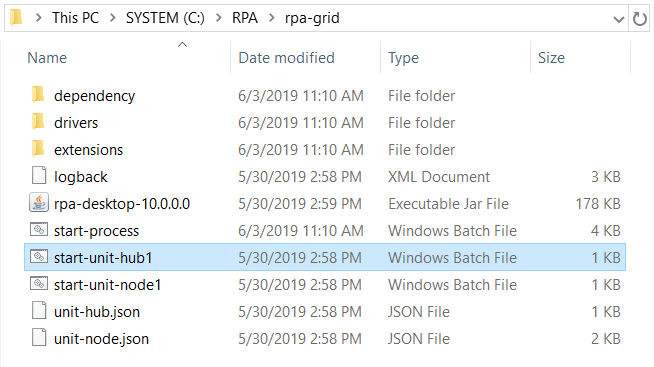Navigate to RPA breadcrumb
654x367 pixels.
pyautogui.click(x=245, y=18)
